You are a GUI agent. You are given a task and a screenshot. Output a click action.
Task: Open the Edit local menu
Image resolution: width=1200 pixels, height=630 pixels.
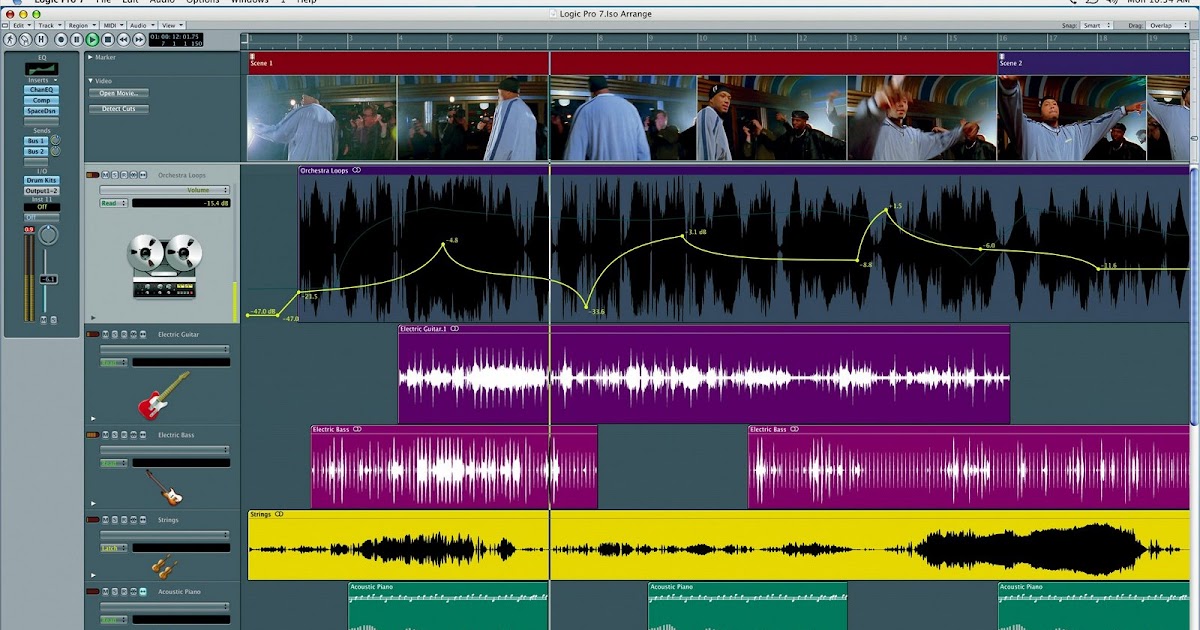(x=22, y=25)
